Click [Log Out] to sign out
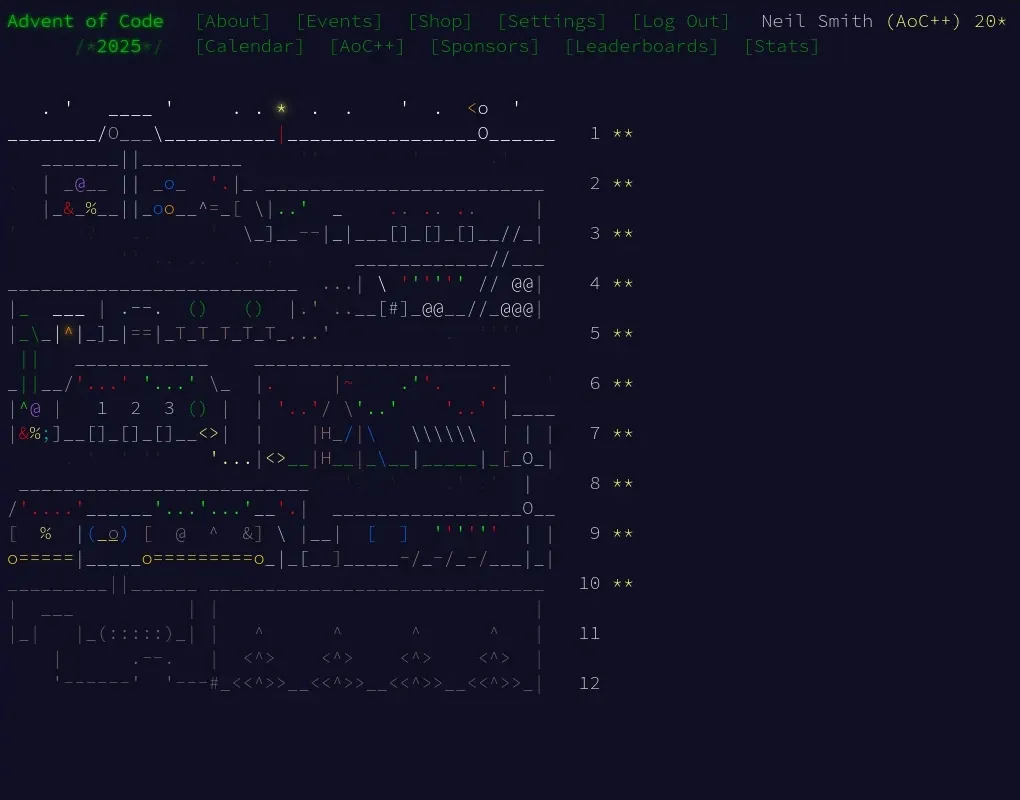The height and width of the screenshot is (800, 1020). coord(681,20)
